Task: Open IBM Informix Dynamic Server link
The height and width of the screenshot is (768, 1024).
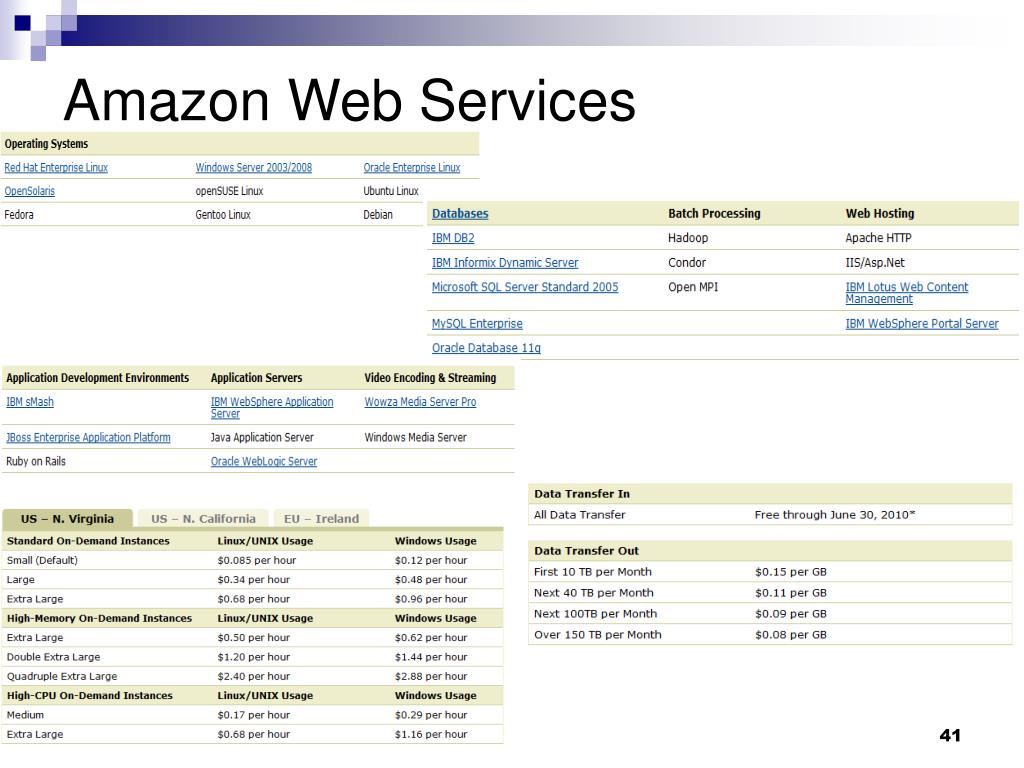Action: [x=505, y=263]
